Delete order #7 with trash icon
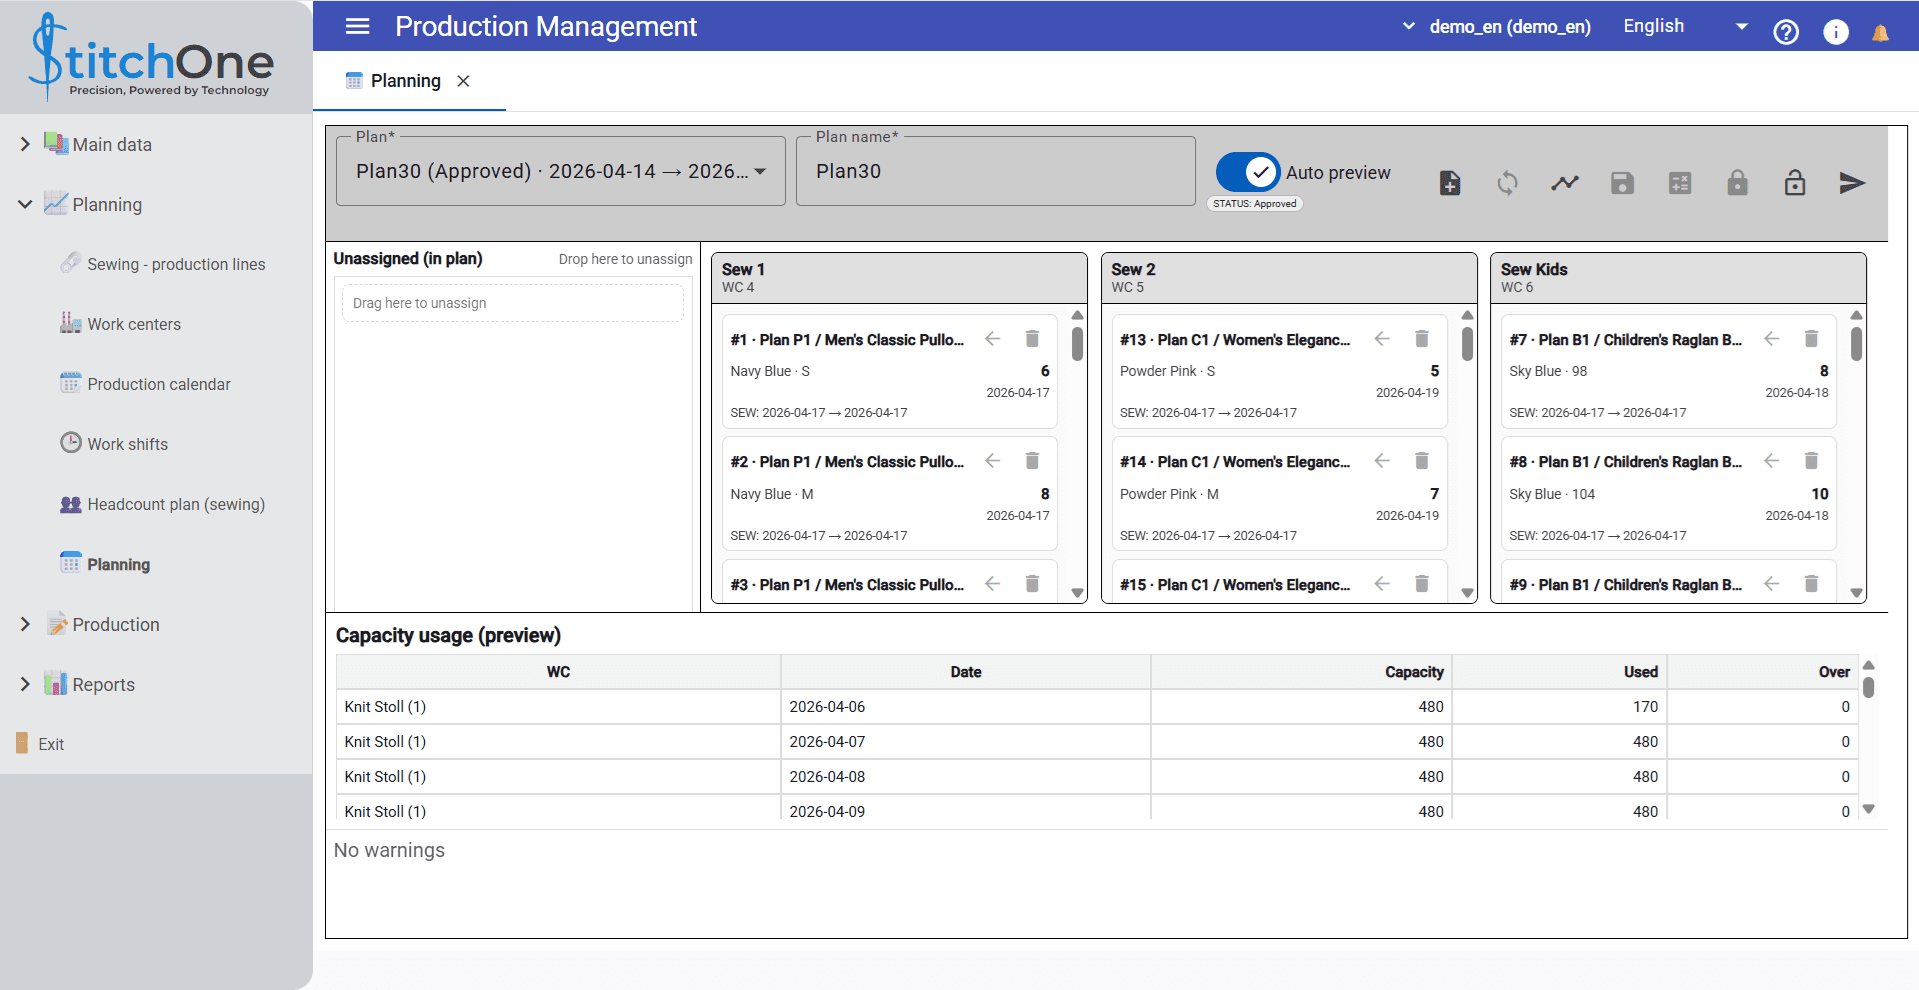 point(1811,339)
